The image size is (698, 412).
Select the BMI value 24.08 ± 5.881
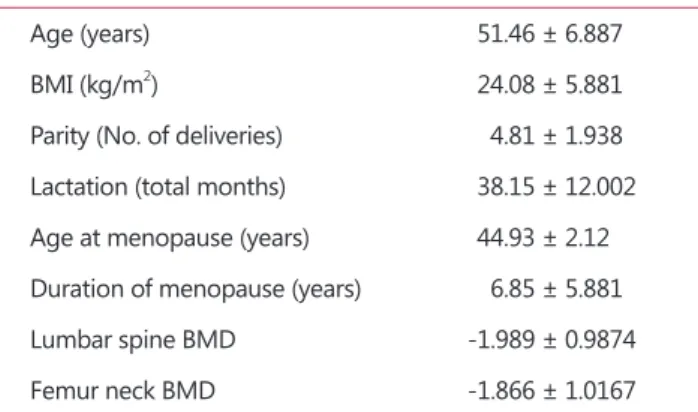point(549,85)
